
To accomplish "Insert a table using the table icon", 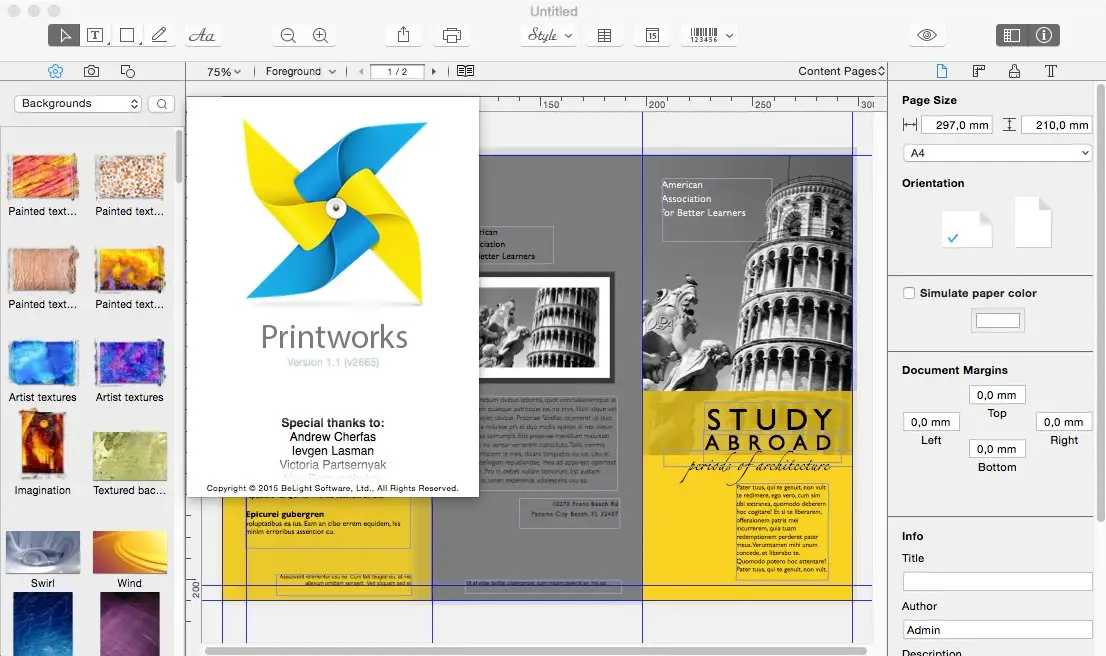I will tap(604, 35).
